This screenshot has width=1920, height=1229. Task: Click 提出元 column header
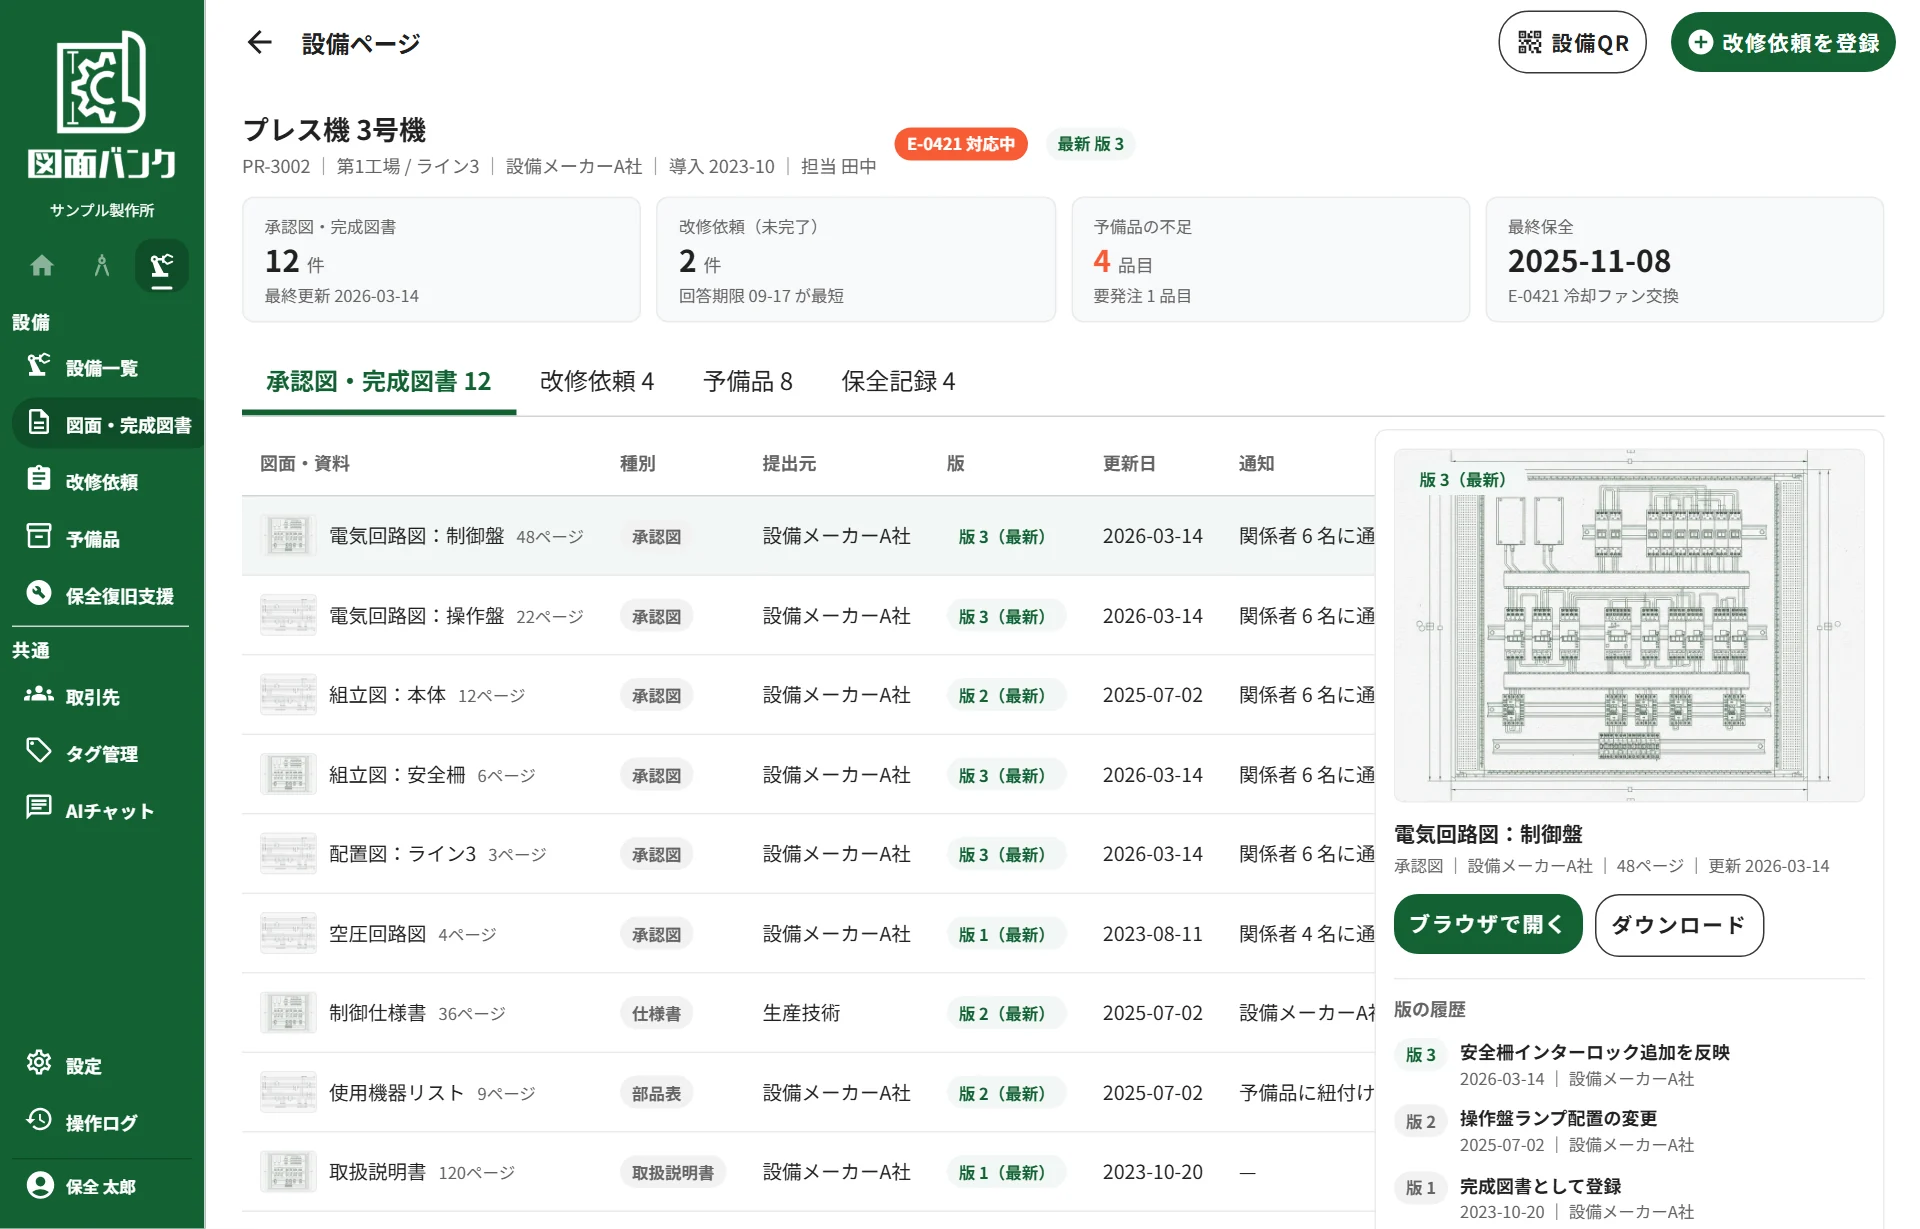789,464
